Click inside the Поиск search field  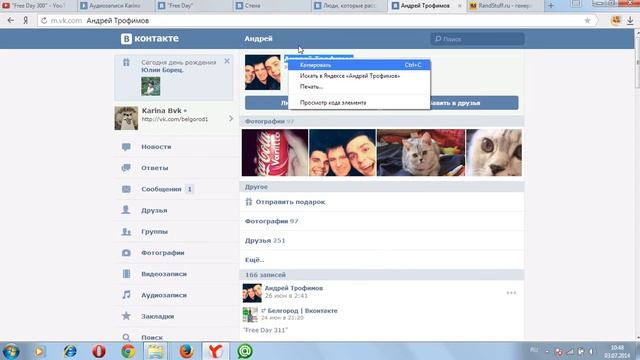pos(477,39)
